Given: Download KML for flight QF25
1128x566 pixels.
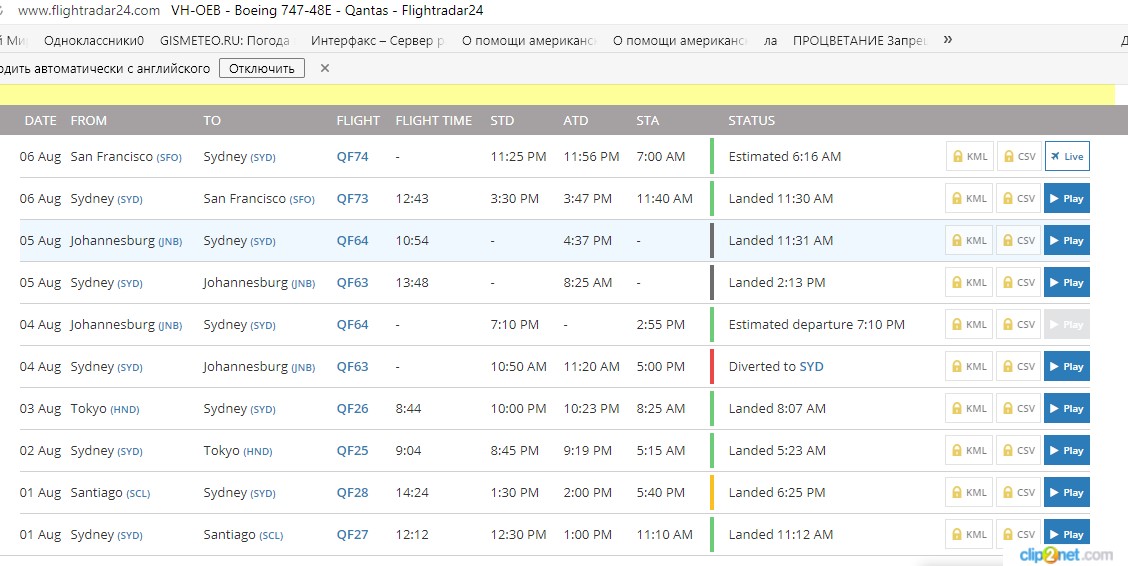Looking at the screenshot, I should (970, 450).
